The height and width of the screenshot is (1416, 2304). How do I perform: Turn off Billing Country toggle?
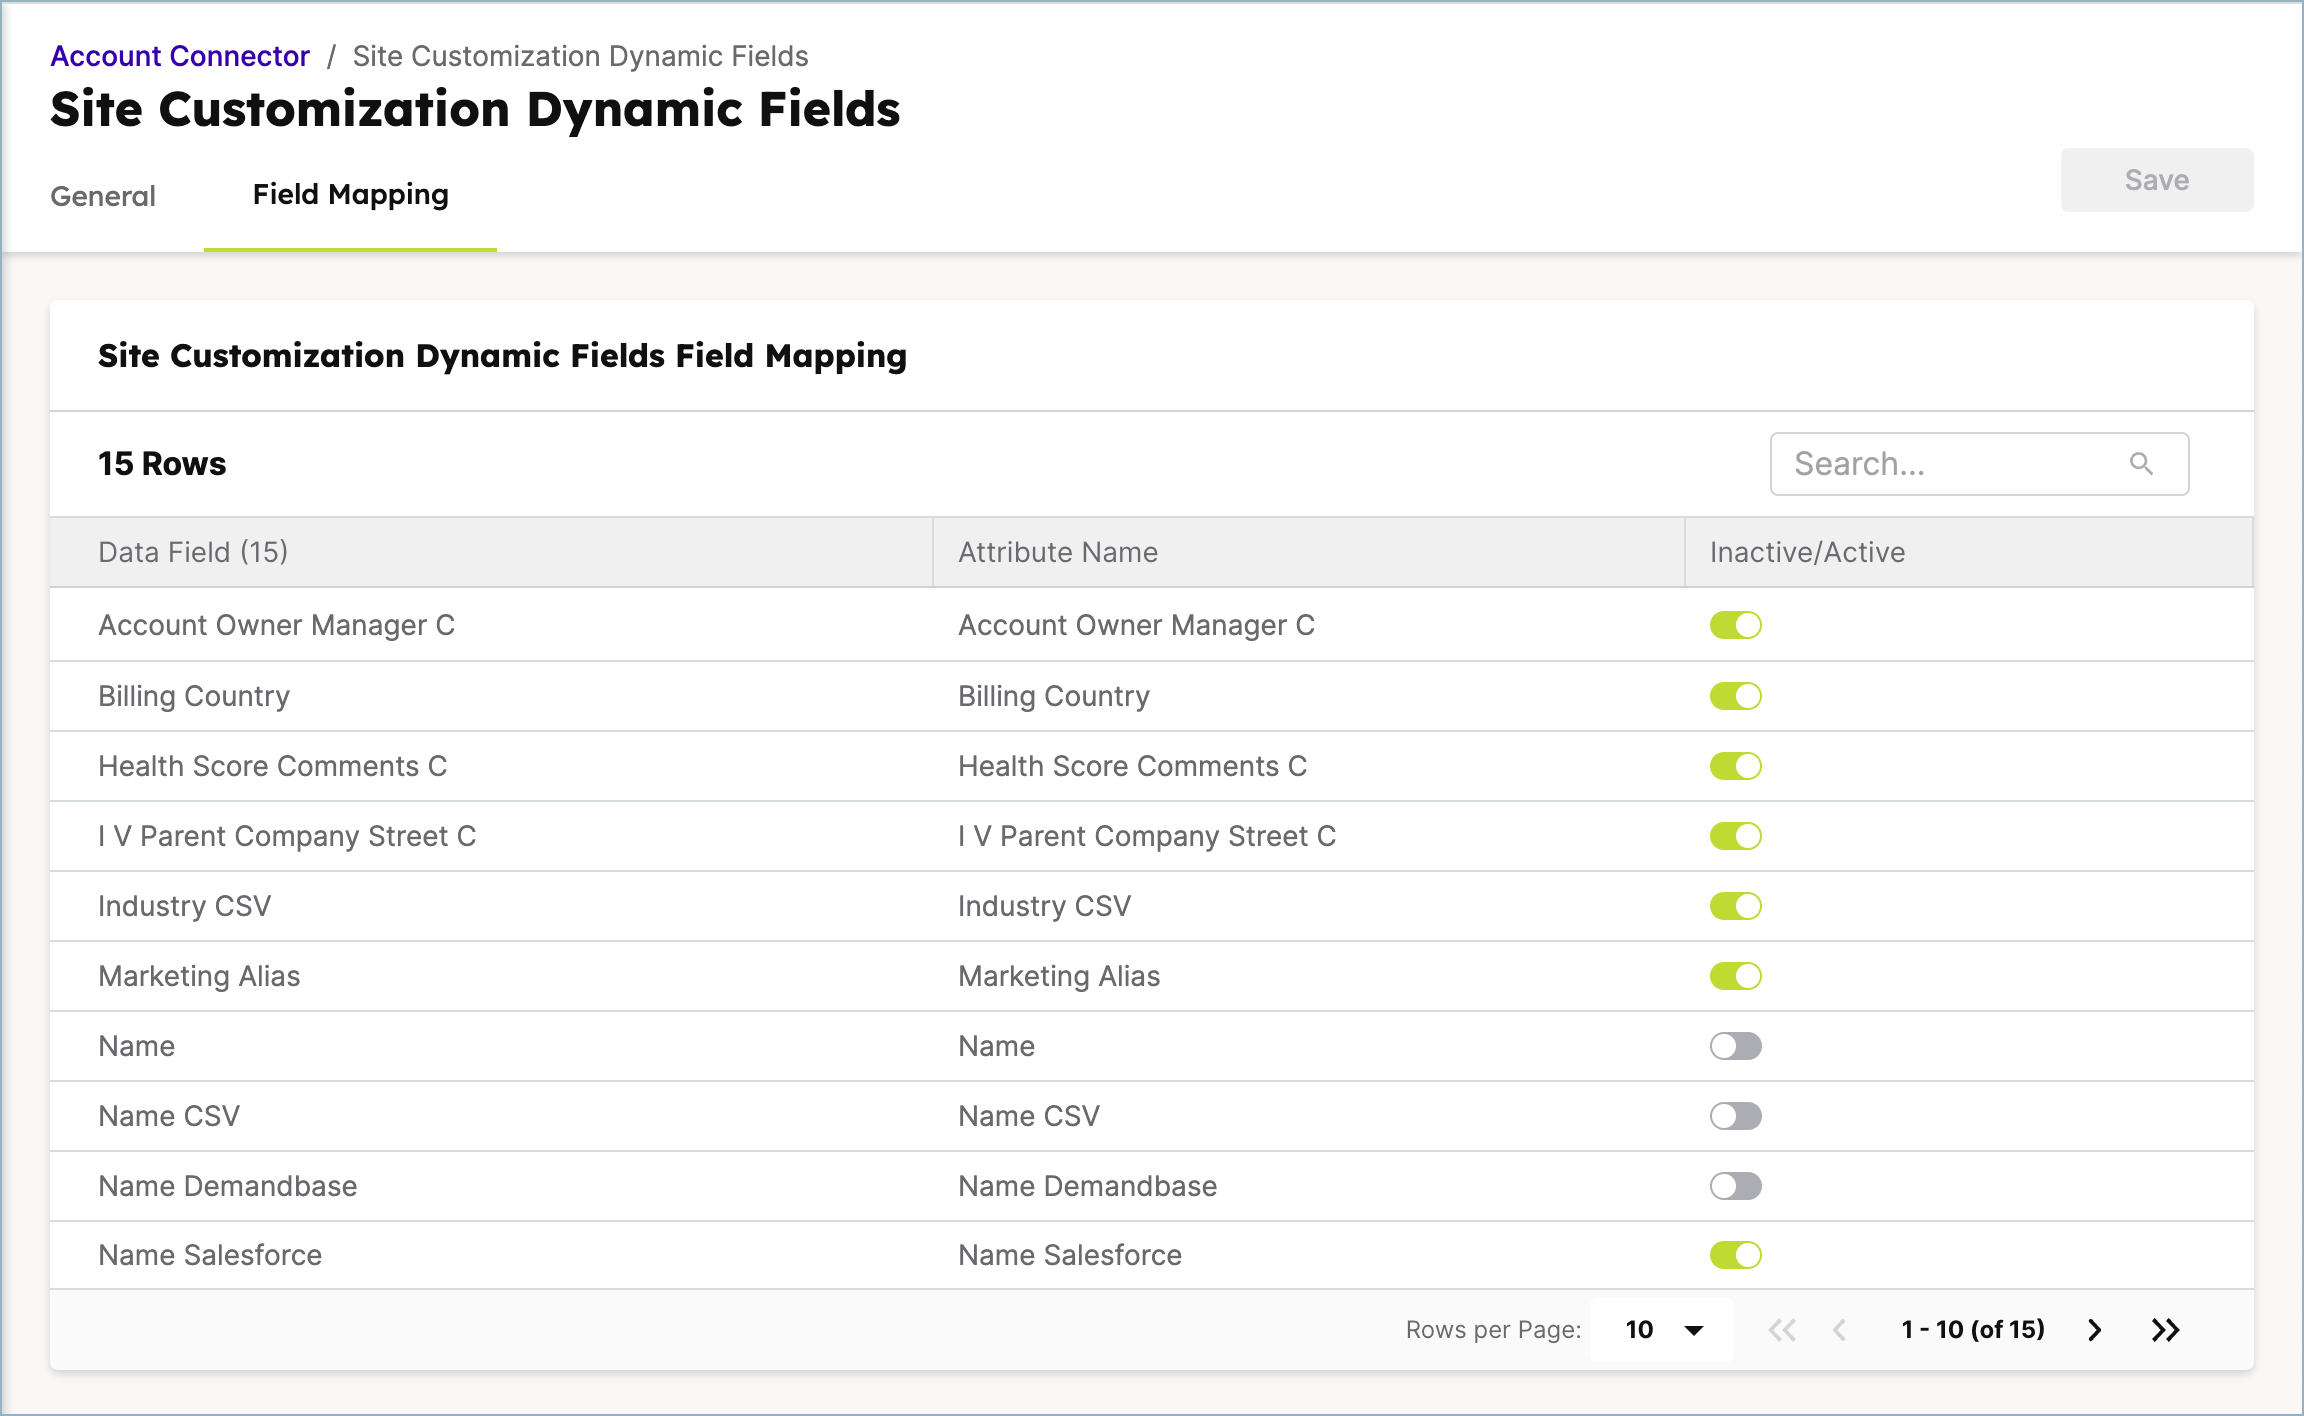[x=1735, y=696]
